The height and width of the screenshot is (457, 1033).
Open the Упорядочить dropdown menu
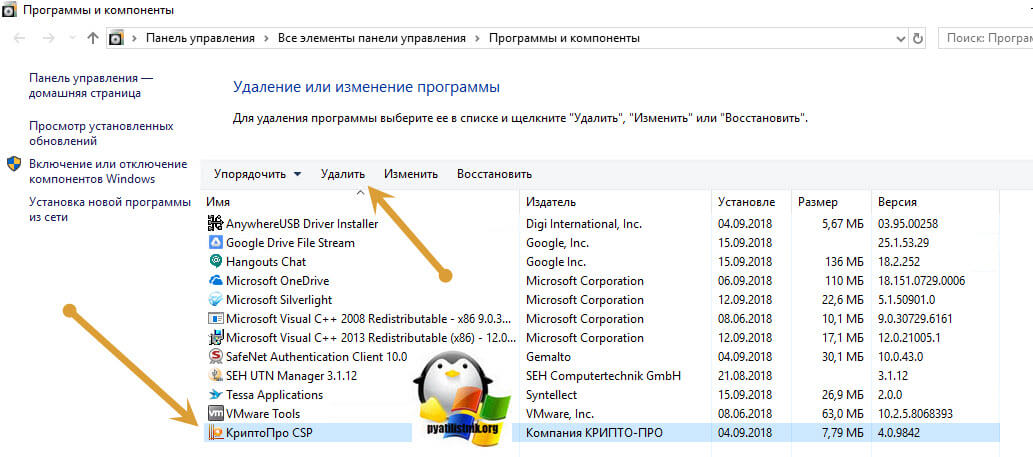pyautogui.click(x=257, y=174)
